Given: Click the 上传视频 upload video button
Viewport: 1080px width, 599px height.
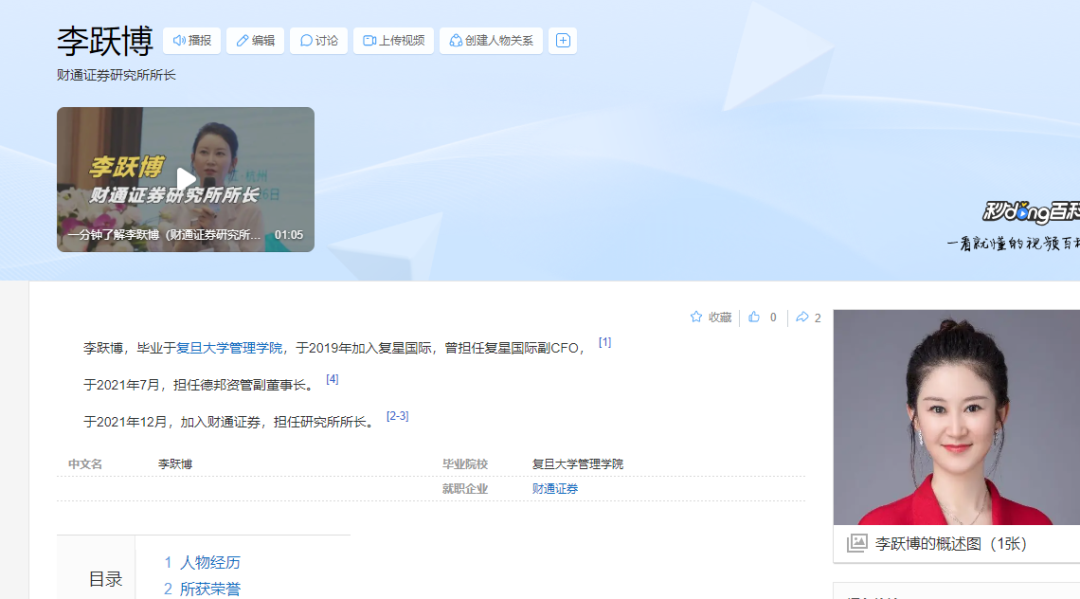Looking at the screenshot, I should (x=393, y=41).
